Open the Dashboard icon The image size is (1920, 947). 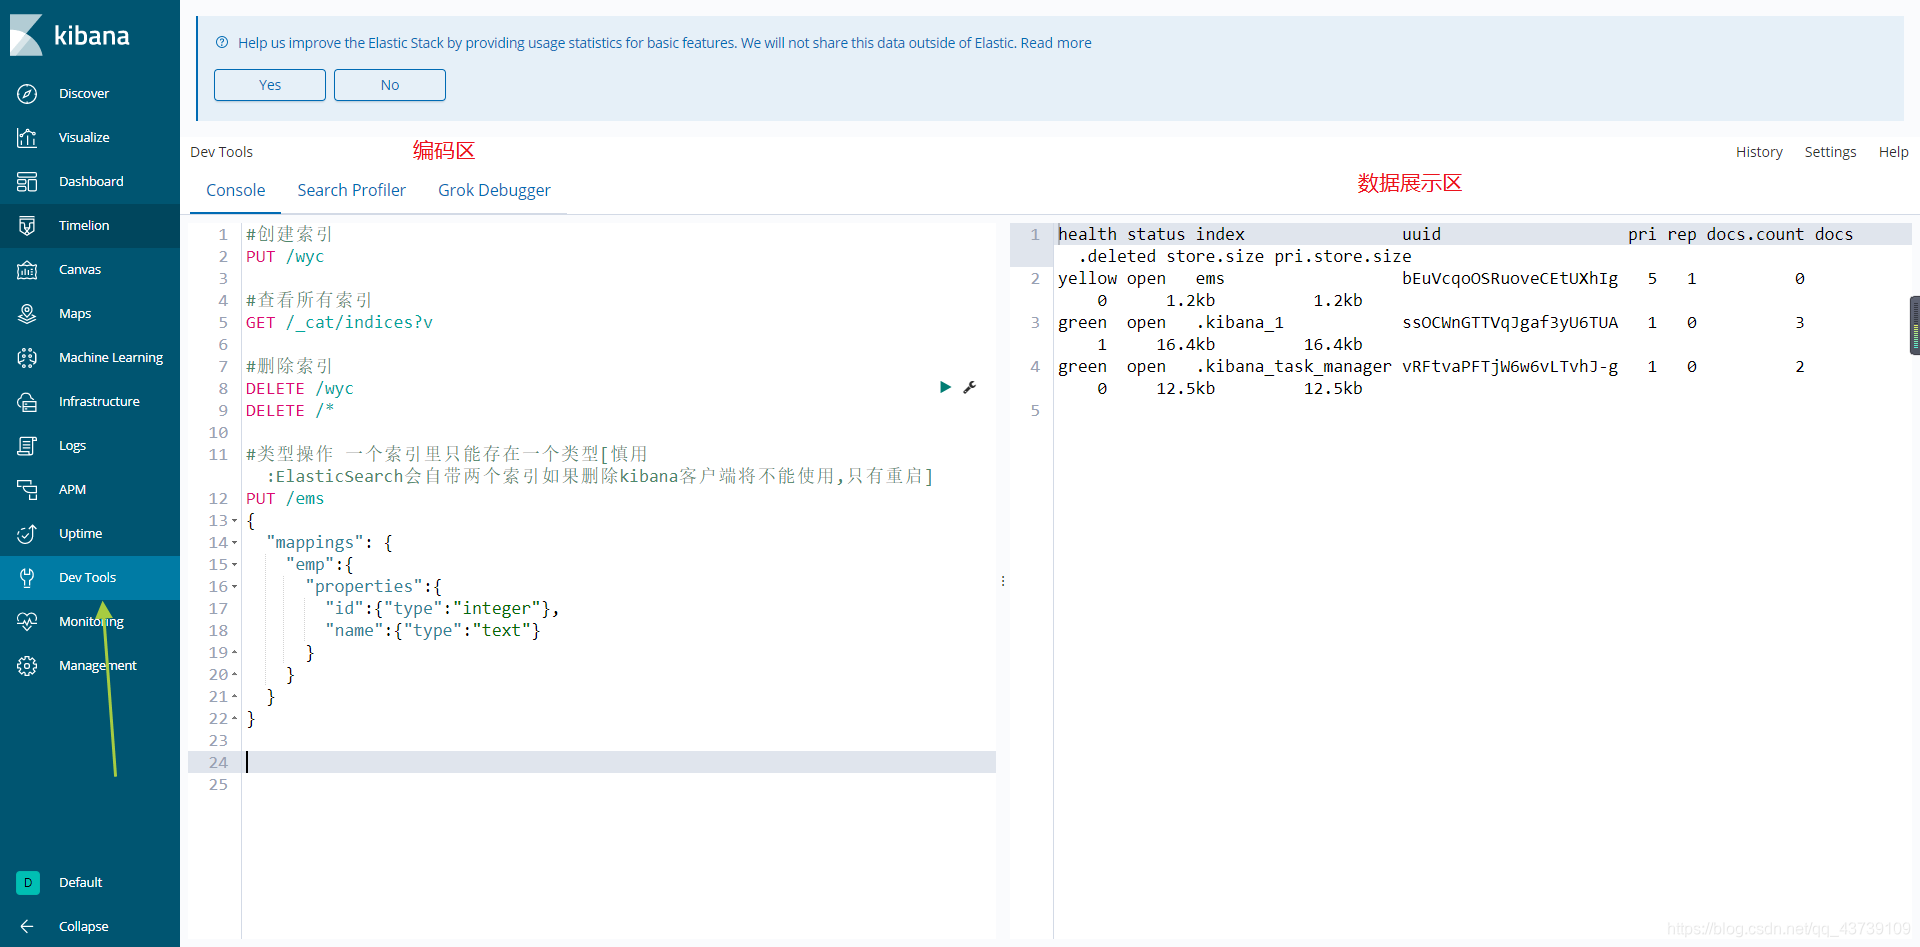[x=27, y=181]
